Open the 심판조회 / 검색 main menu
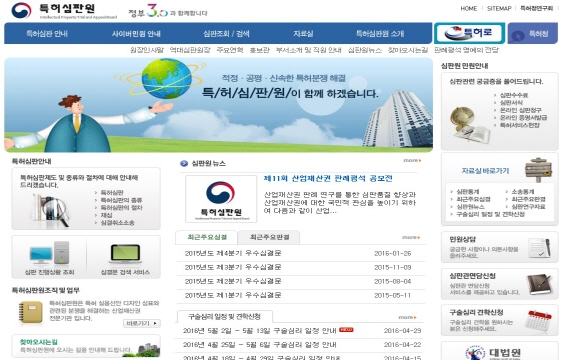Image resolution: width=567 pixels, height=360 pixels. click(226, 34)
